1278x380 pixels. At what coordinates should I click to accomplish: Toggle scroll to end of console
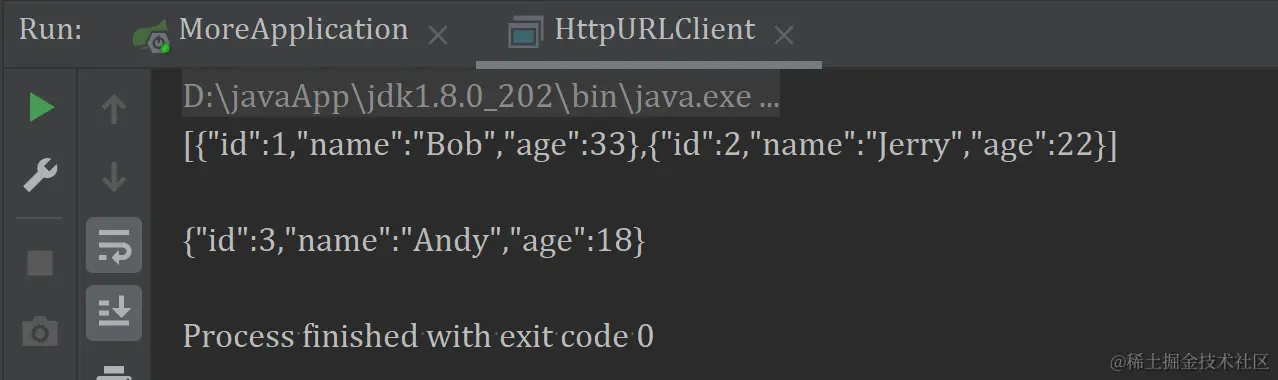click(x=114, y=313)
